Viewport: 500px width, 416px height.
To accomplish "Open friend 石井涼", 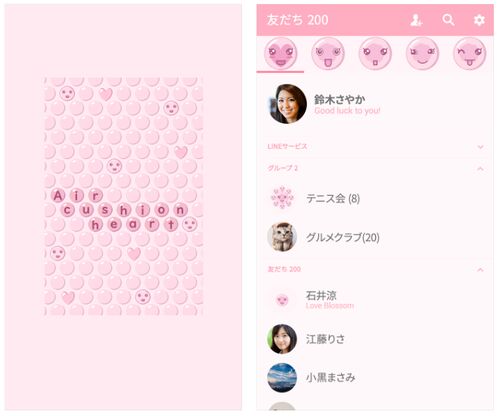I will 375,300.
